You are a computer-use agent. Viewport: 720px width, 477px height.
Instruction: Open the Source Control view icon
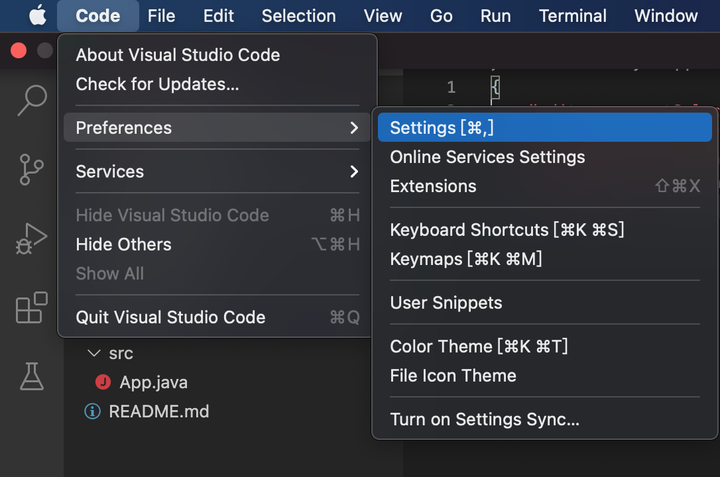(32, 169)
